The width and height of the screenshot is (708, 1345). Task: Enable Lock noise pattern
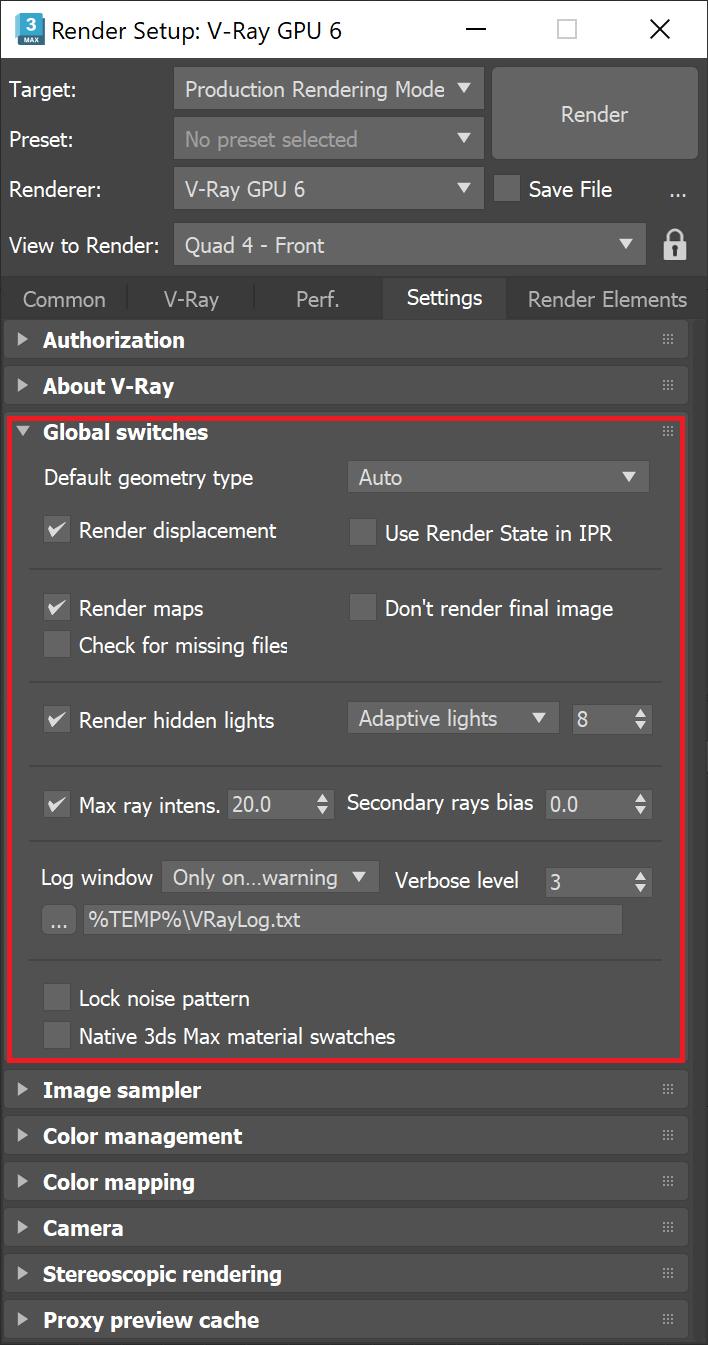click(x=57, y=997)
